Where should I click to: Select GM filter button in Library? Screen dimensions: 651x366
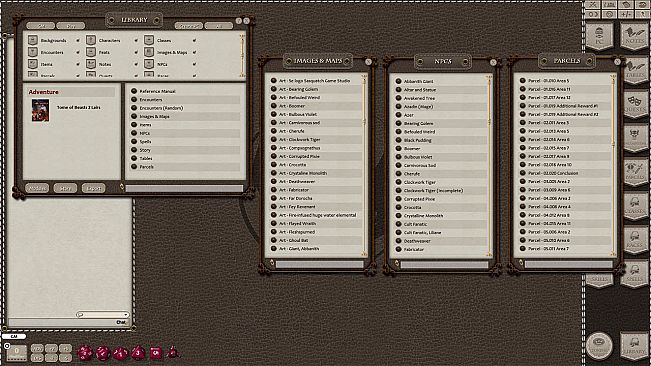[40, 26]
